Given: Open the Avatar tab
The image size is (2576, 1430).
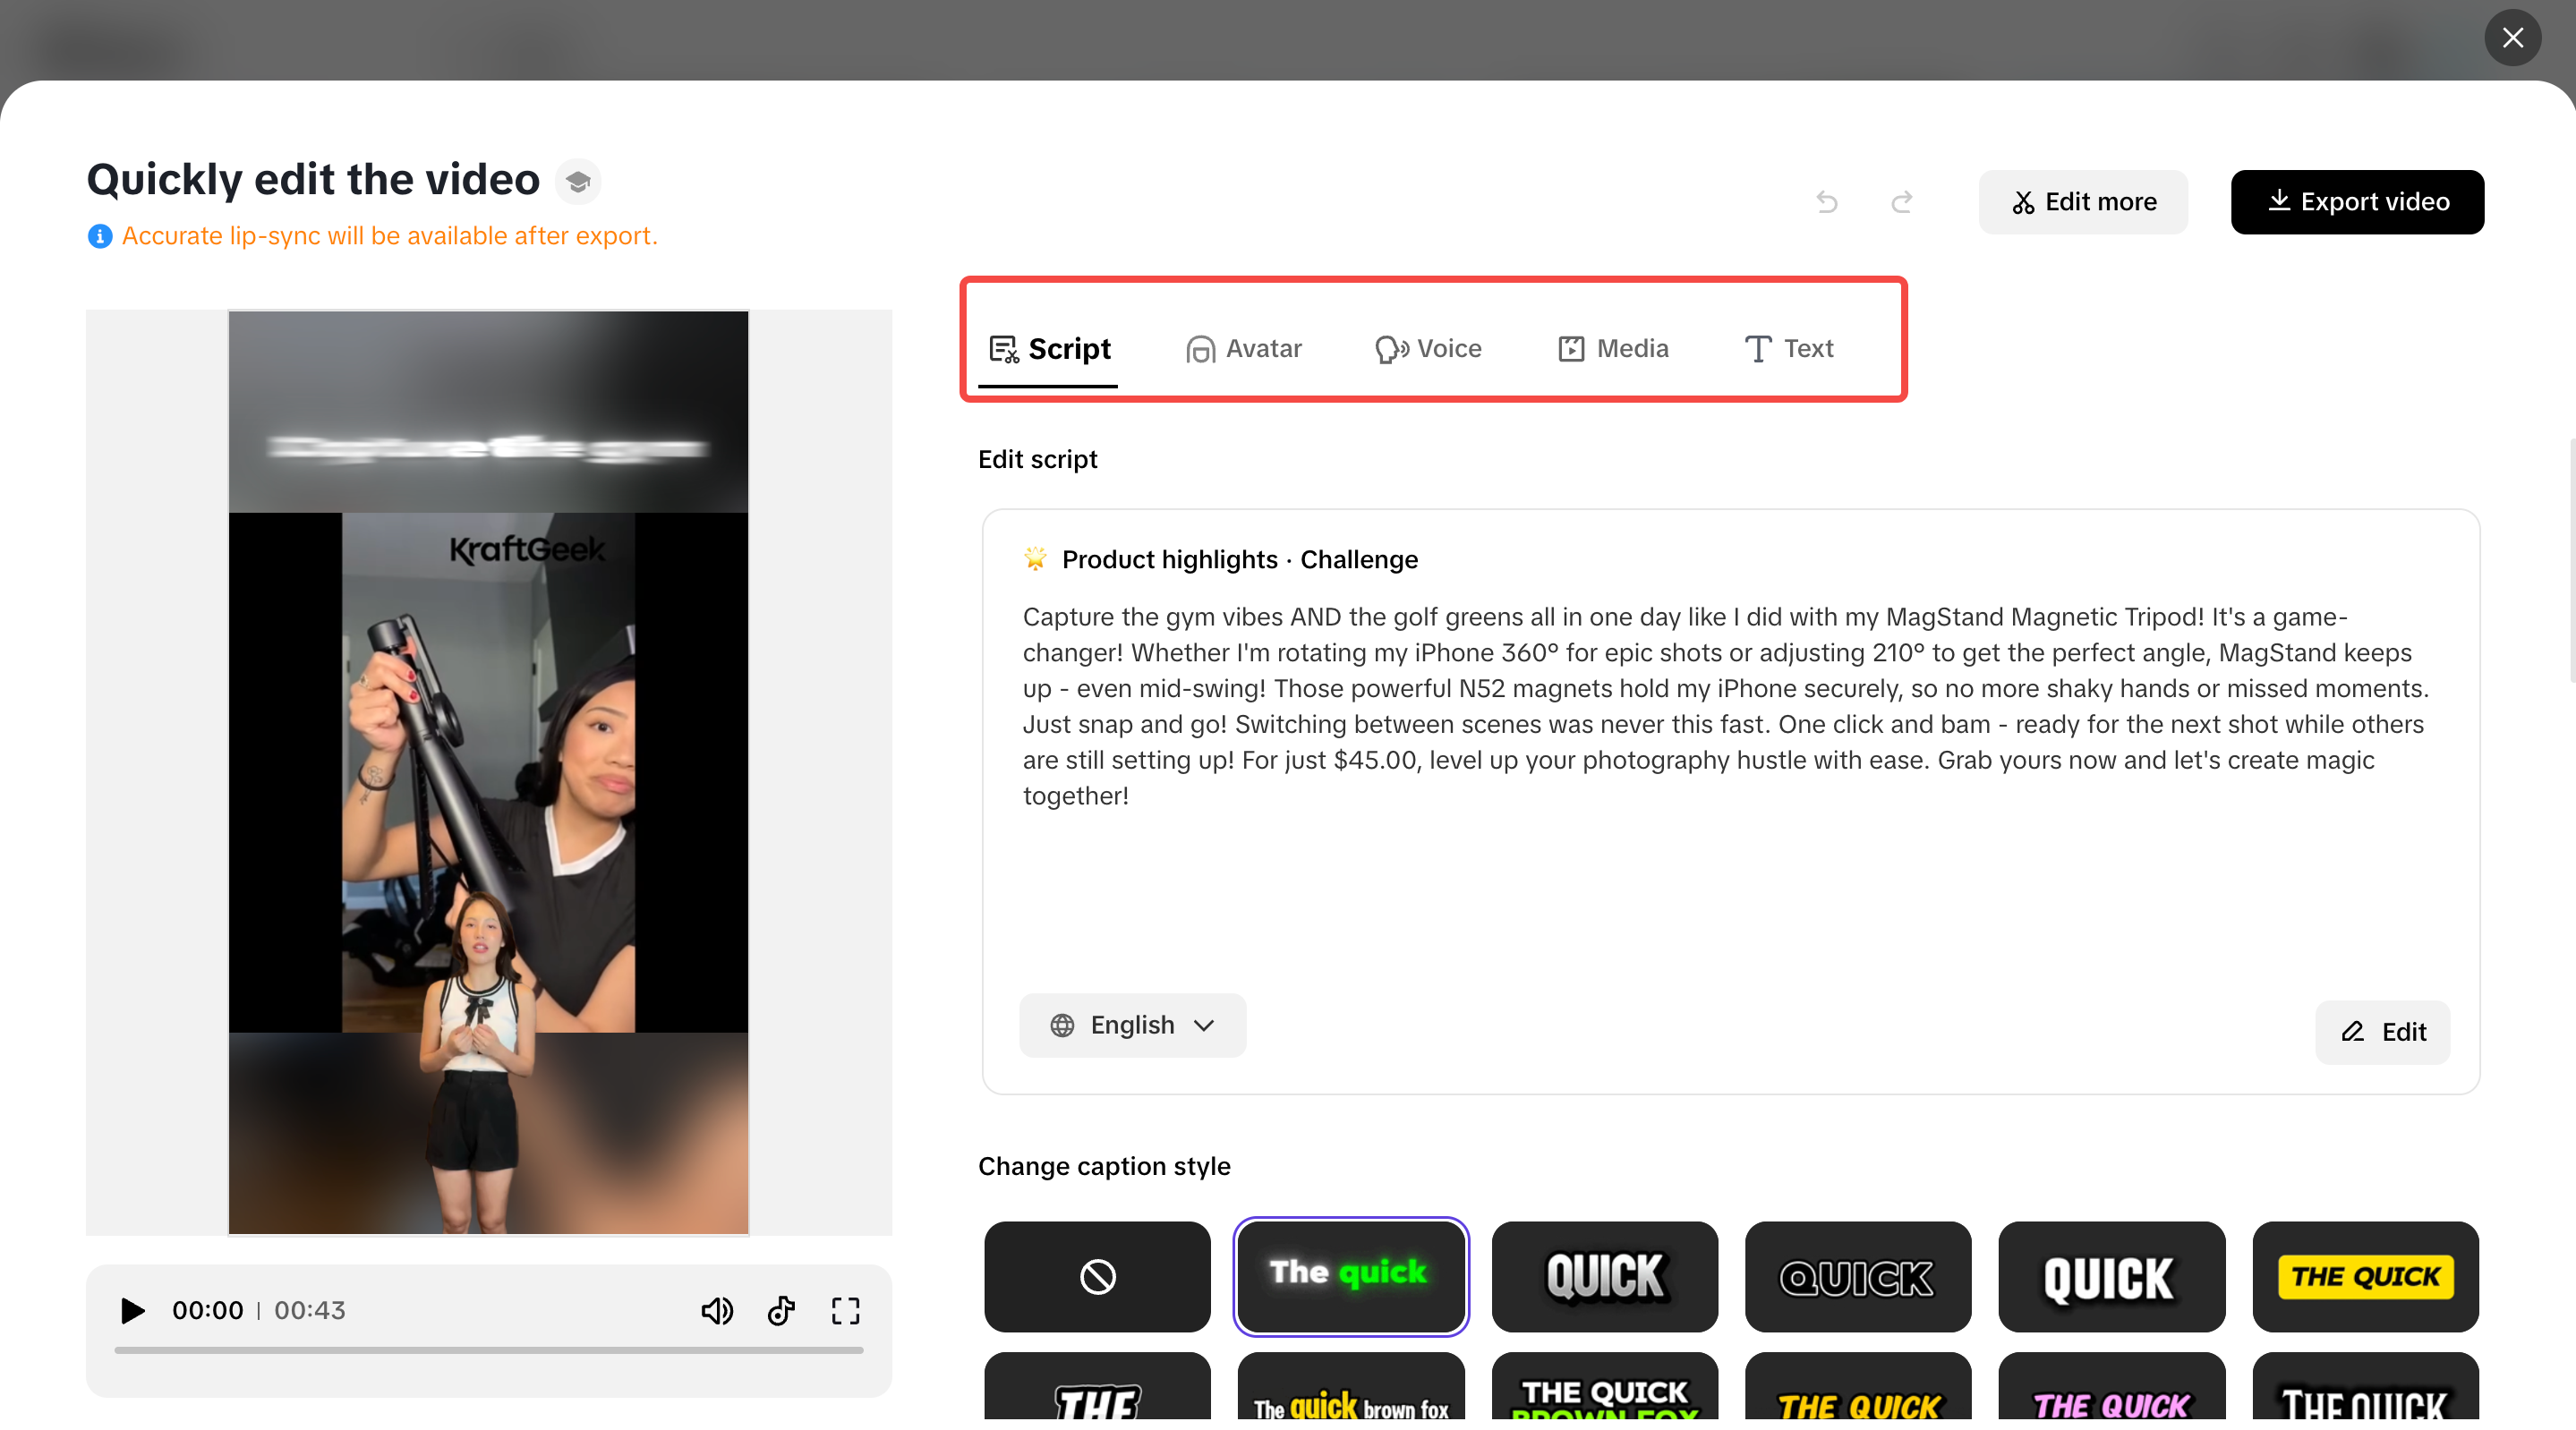Looking at the screenshot, I should pos(1243,348).
